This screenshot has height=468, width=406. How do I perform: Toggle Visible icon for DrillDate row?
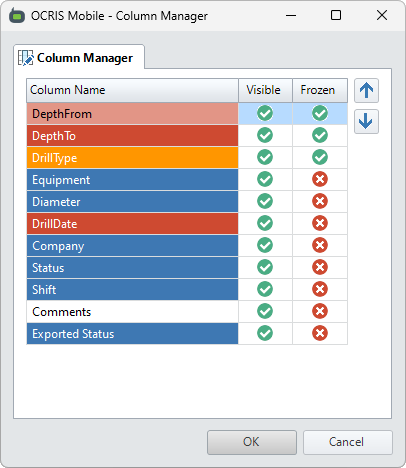tap(265, 223)
